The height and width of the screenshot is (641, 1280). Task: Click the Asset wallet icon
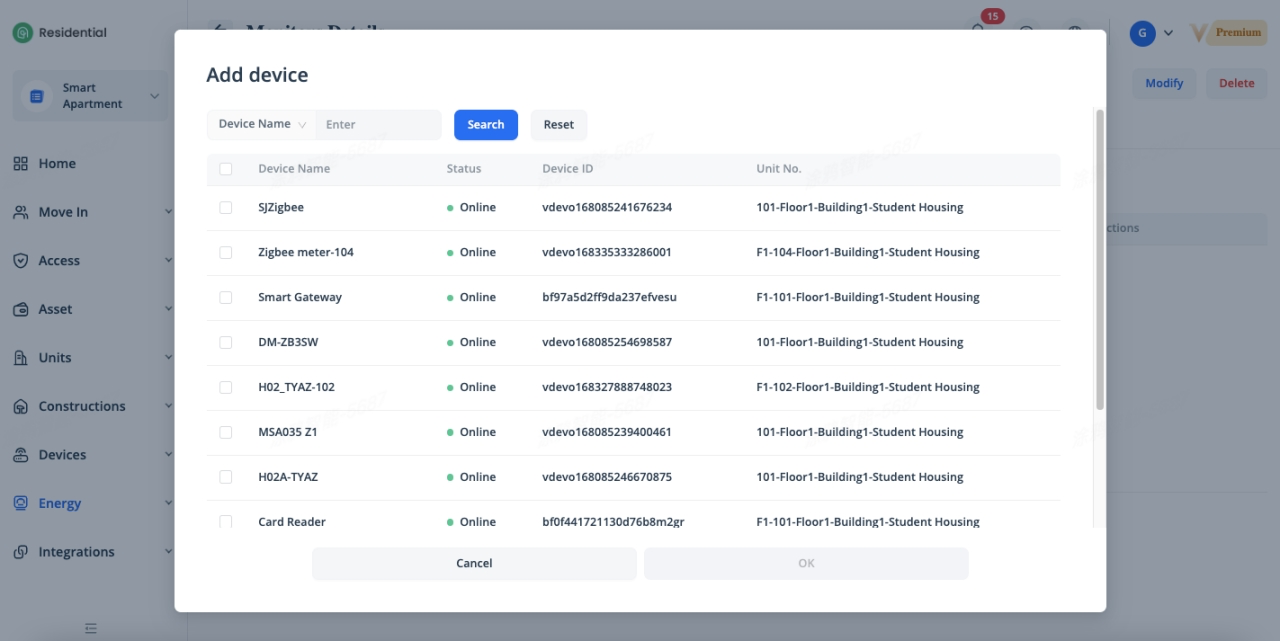point(21,310)
